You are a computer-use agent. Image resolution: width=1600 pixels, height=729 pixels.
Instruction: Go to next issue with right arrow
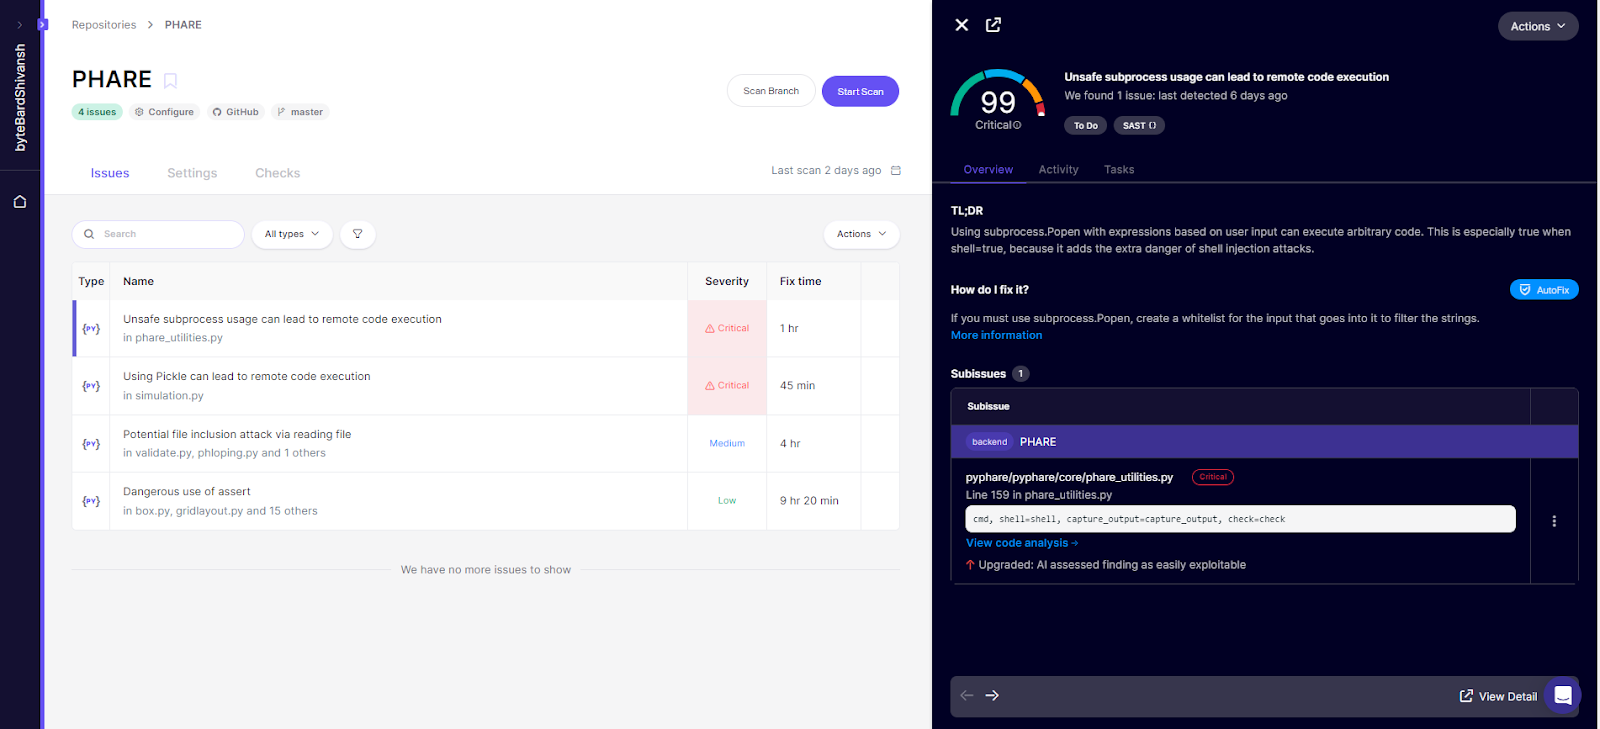pos(992,696)
